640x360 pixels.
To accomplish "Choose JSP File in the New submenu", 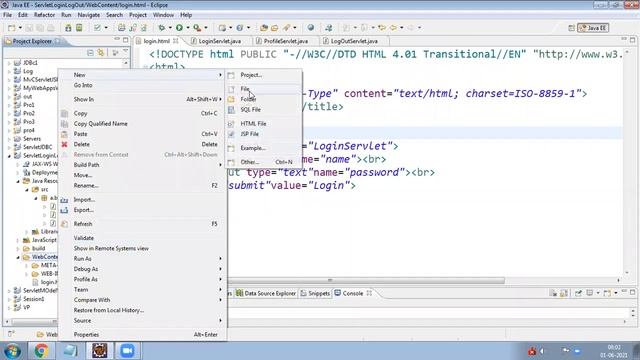I will (263, 134).
